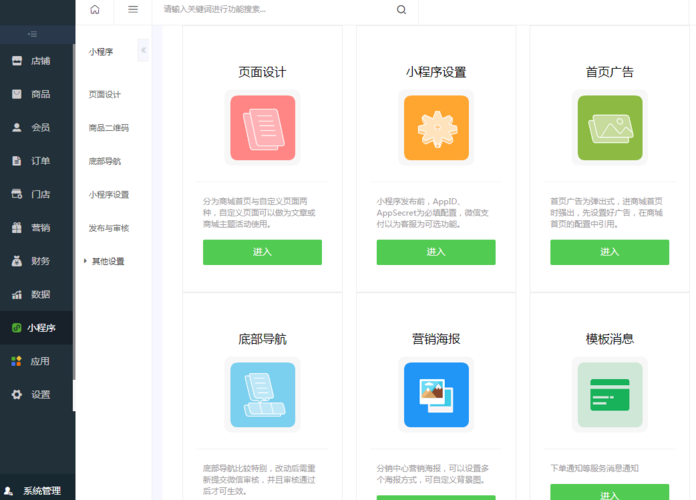Click the light blue 底部导航 icon
The width and height of the screenshot is (696, 500).
[262, 394]
